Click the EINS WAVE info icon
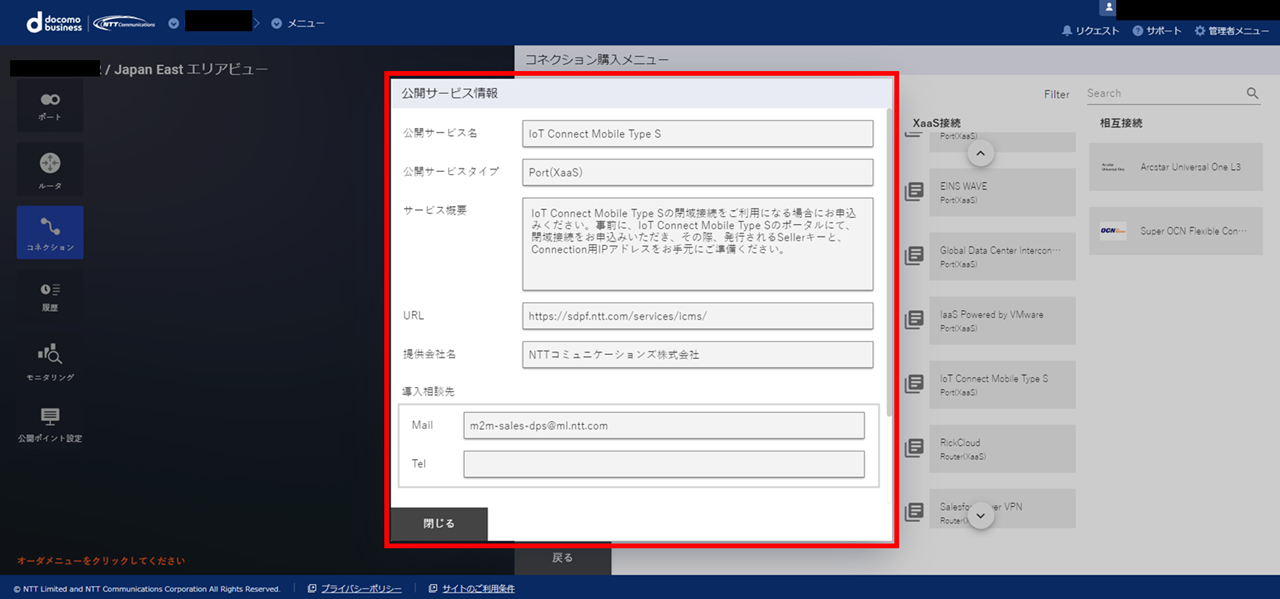This screenshot has width=1280, height=599. (914, 191)
